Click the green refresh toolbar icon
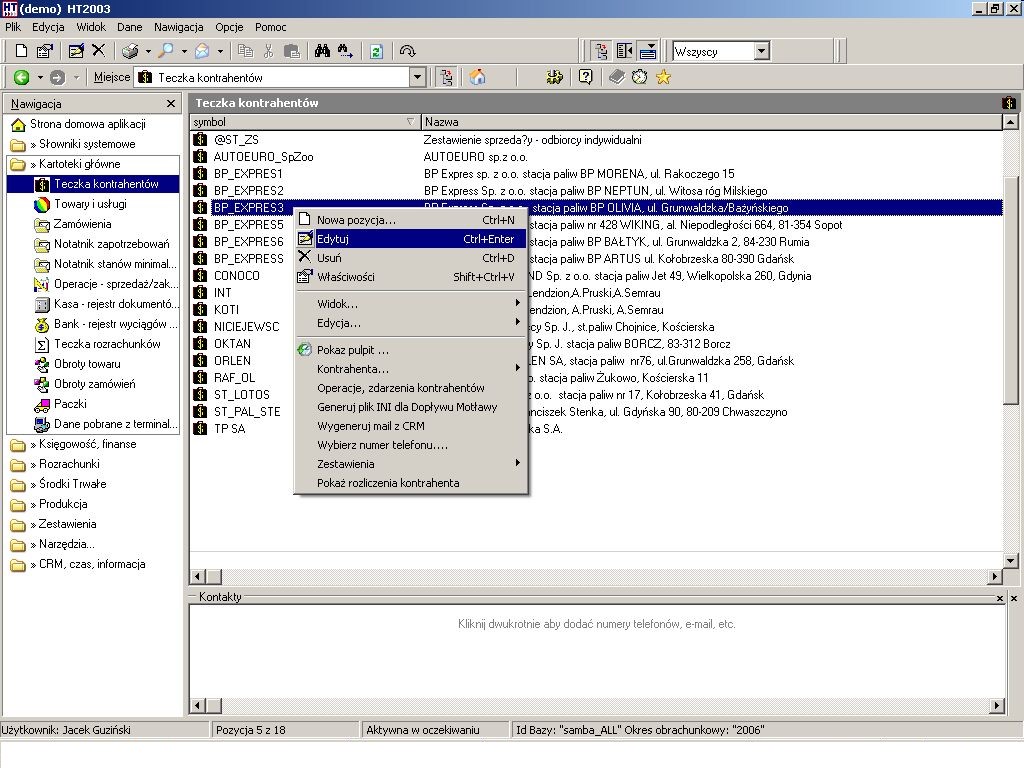This screenshot has width=1024, height=768. point(376,51)
